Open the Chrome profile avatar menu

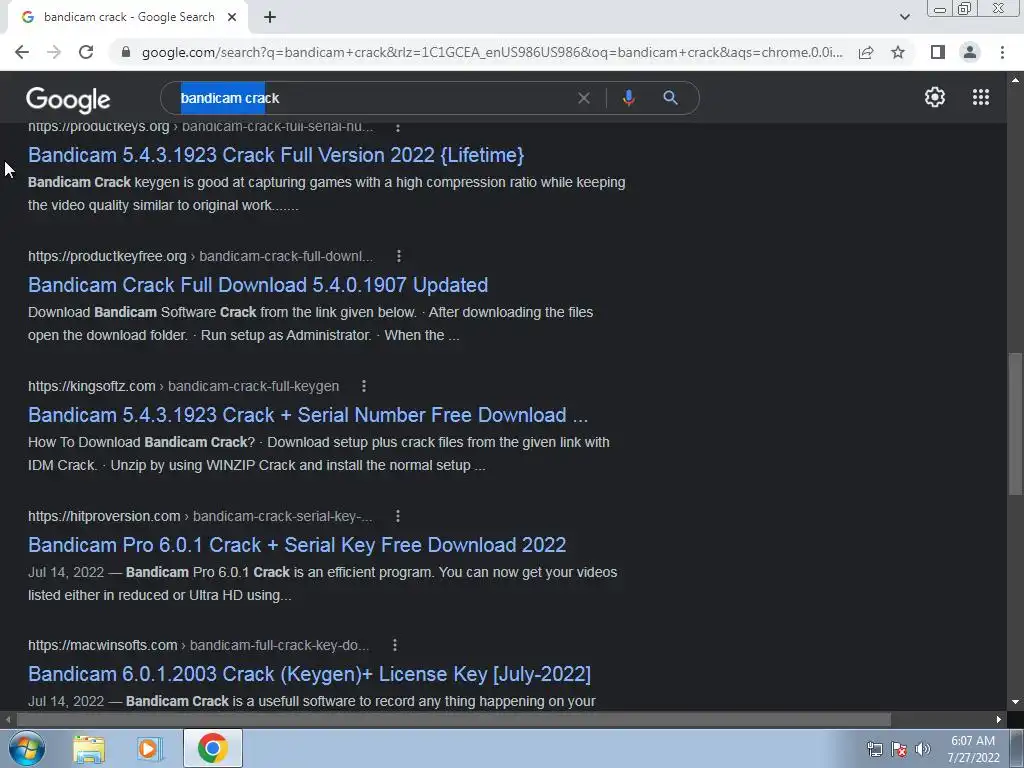point(970,52)
